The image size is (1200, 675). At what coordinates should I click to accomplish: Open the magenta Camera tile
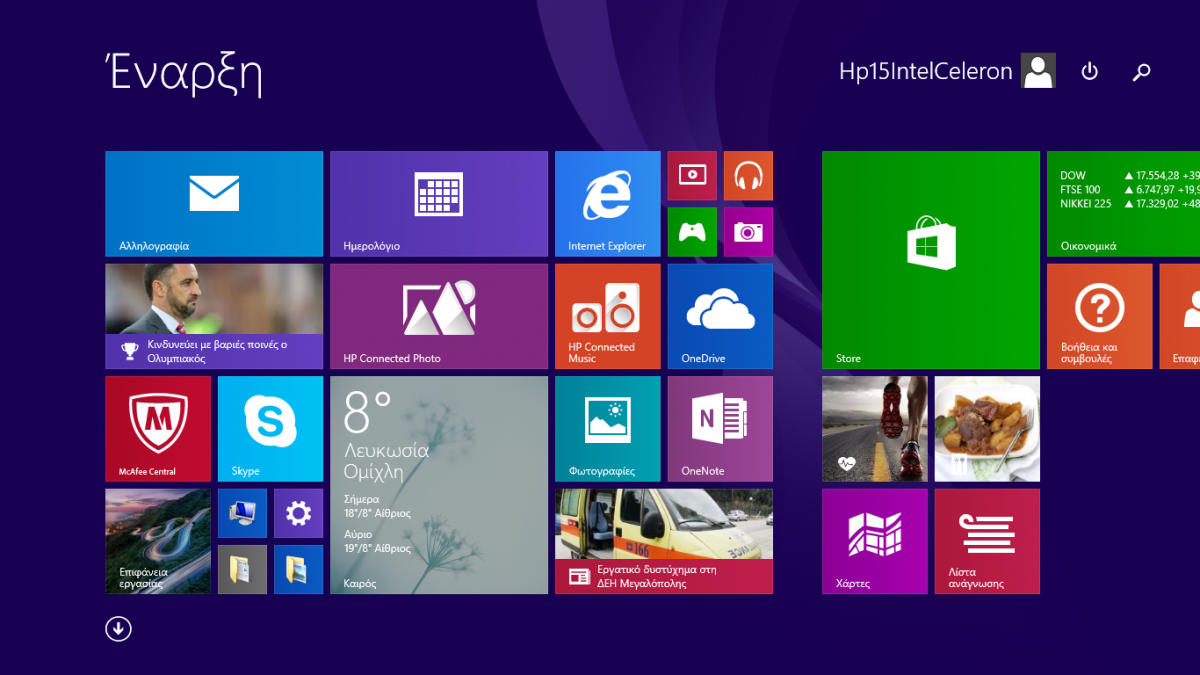pos(748,232)
